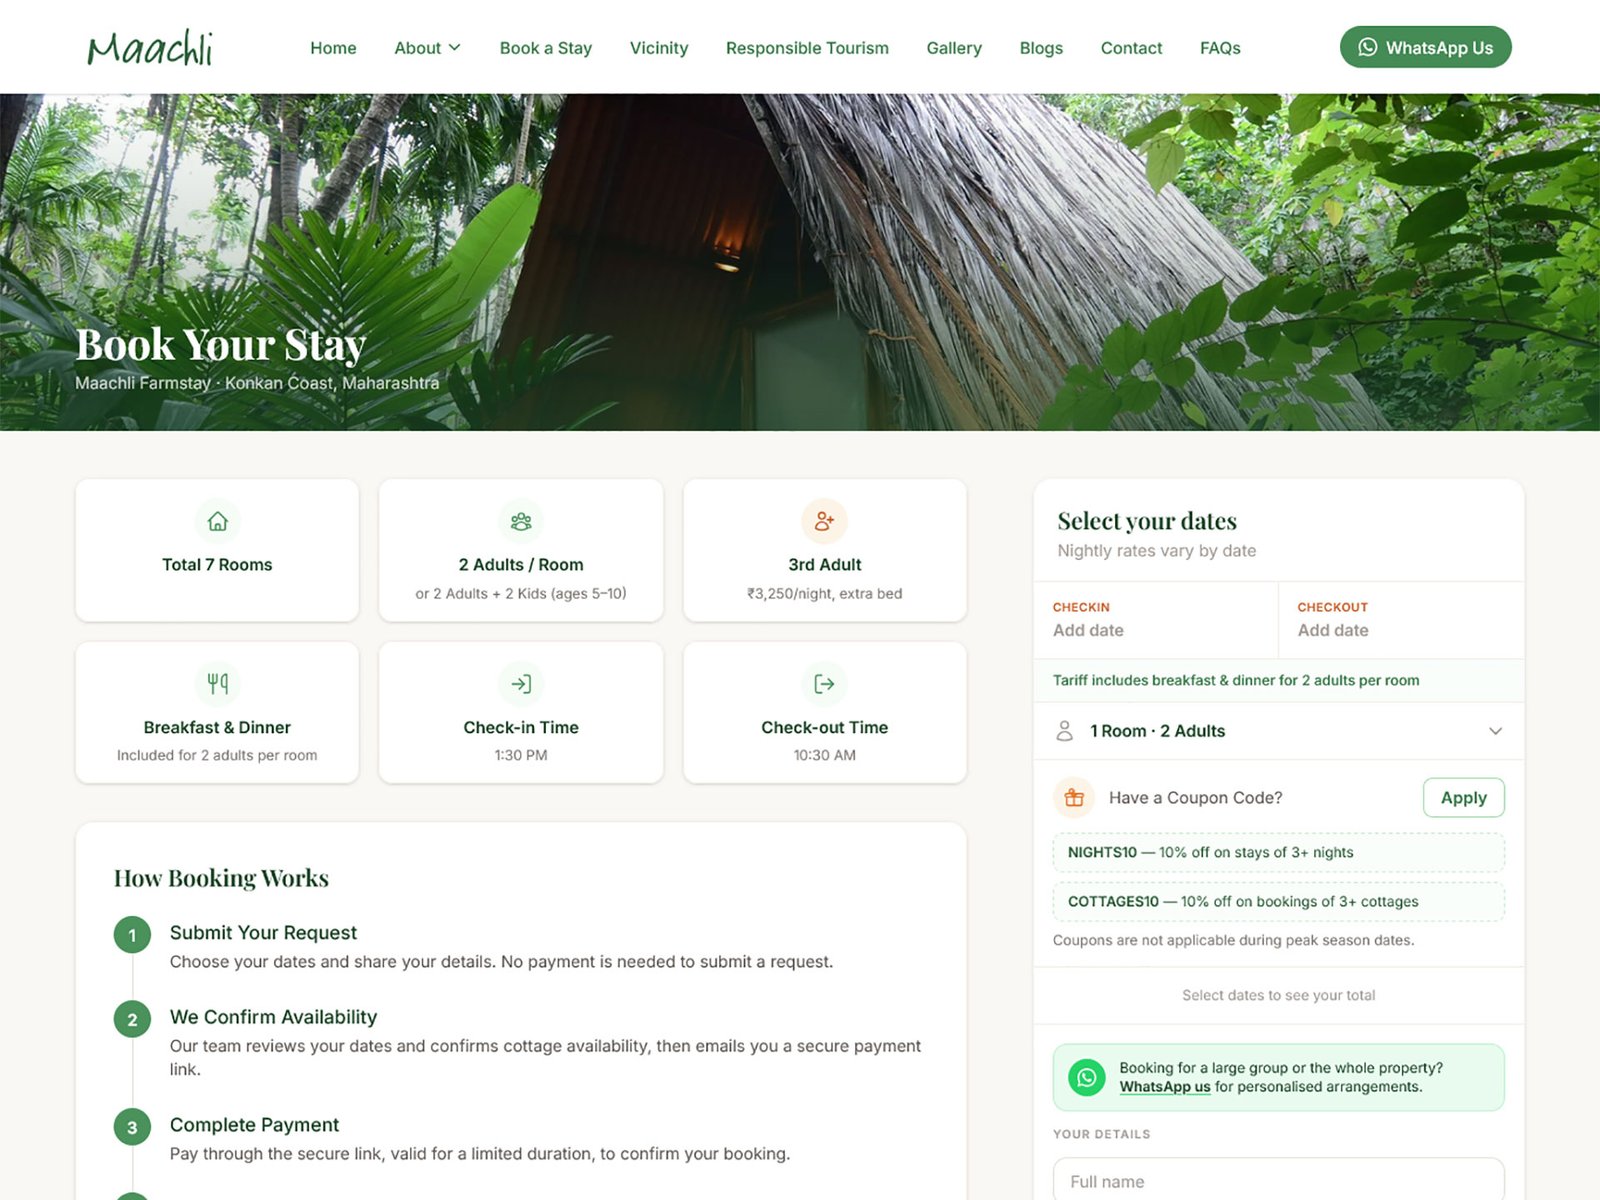Open the Checkin Add date field
The height and width of the screenshot is (1200, 1600).
(1156, 620)
